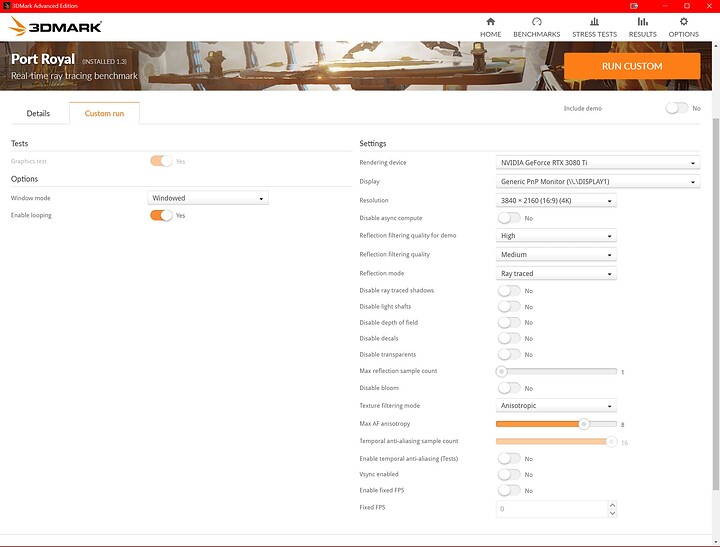Click the RUN CUSTOM button
Screen dimensions: 720x547
coord(632,66)
